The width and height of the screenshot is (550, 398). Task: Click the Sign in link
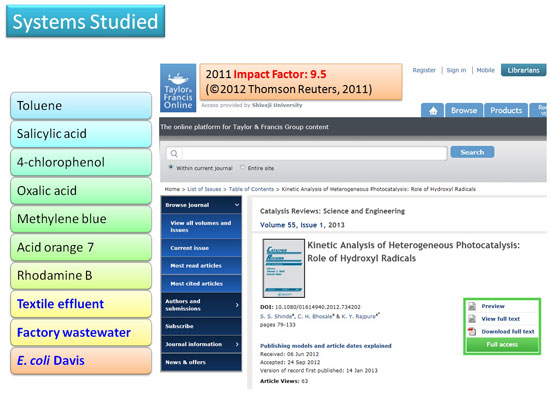pyautogui.click(x=456, y=70)
